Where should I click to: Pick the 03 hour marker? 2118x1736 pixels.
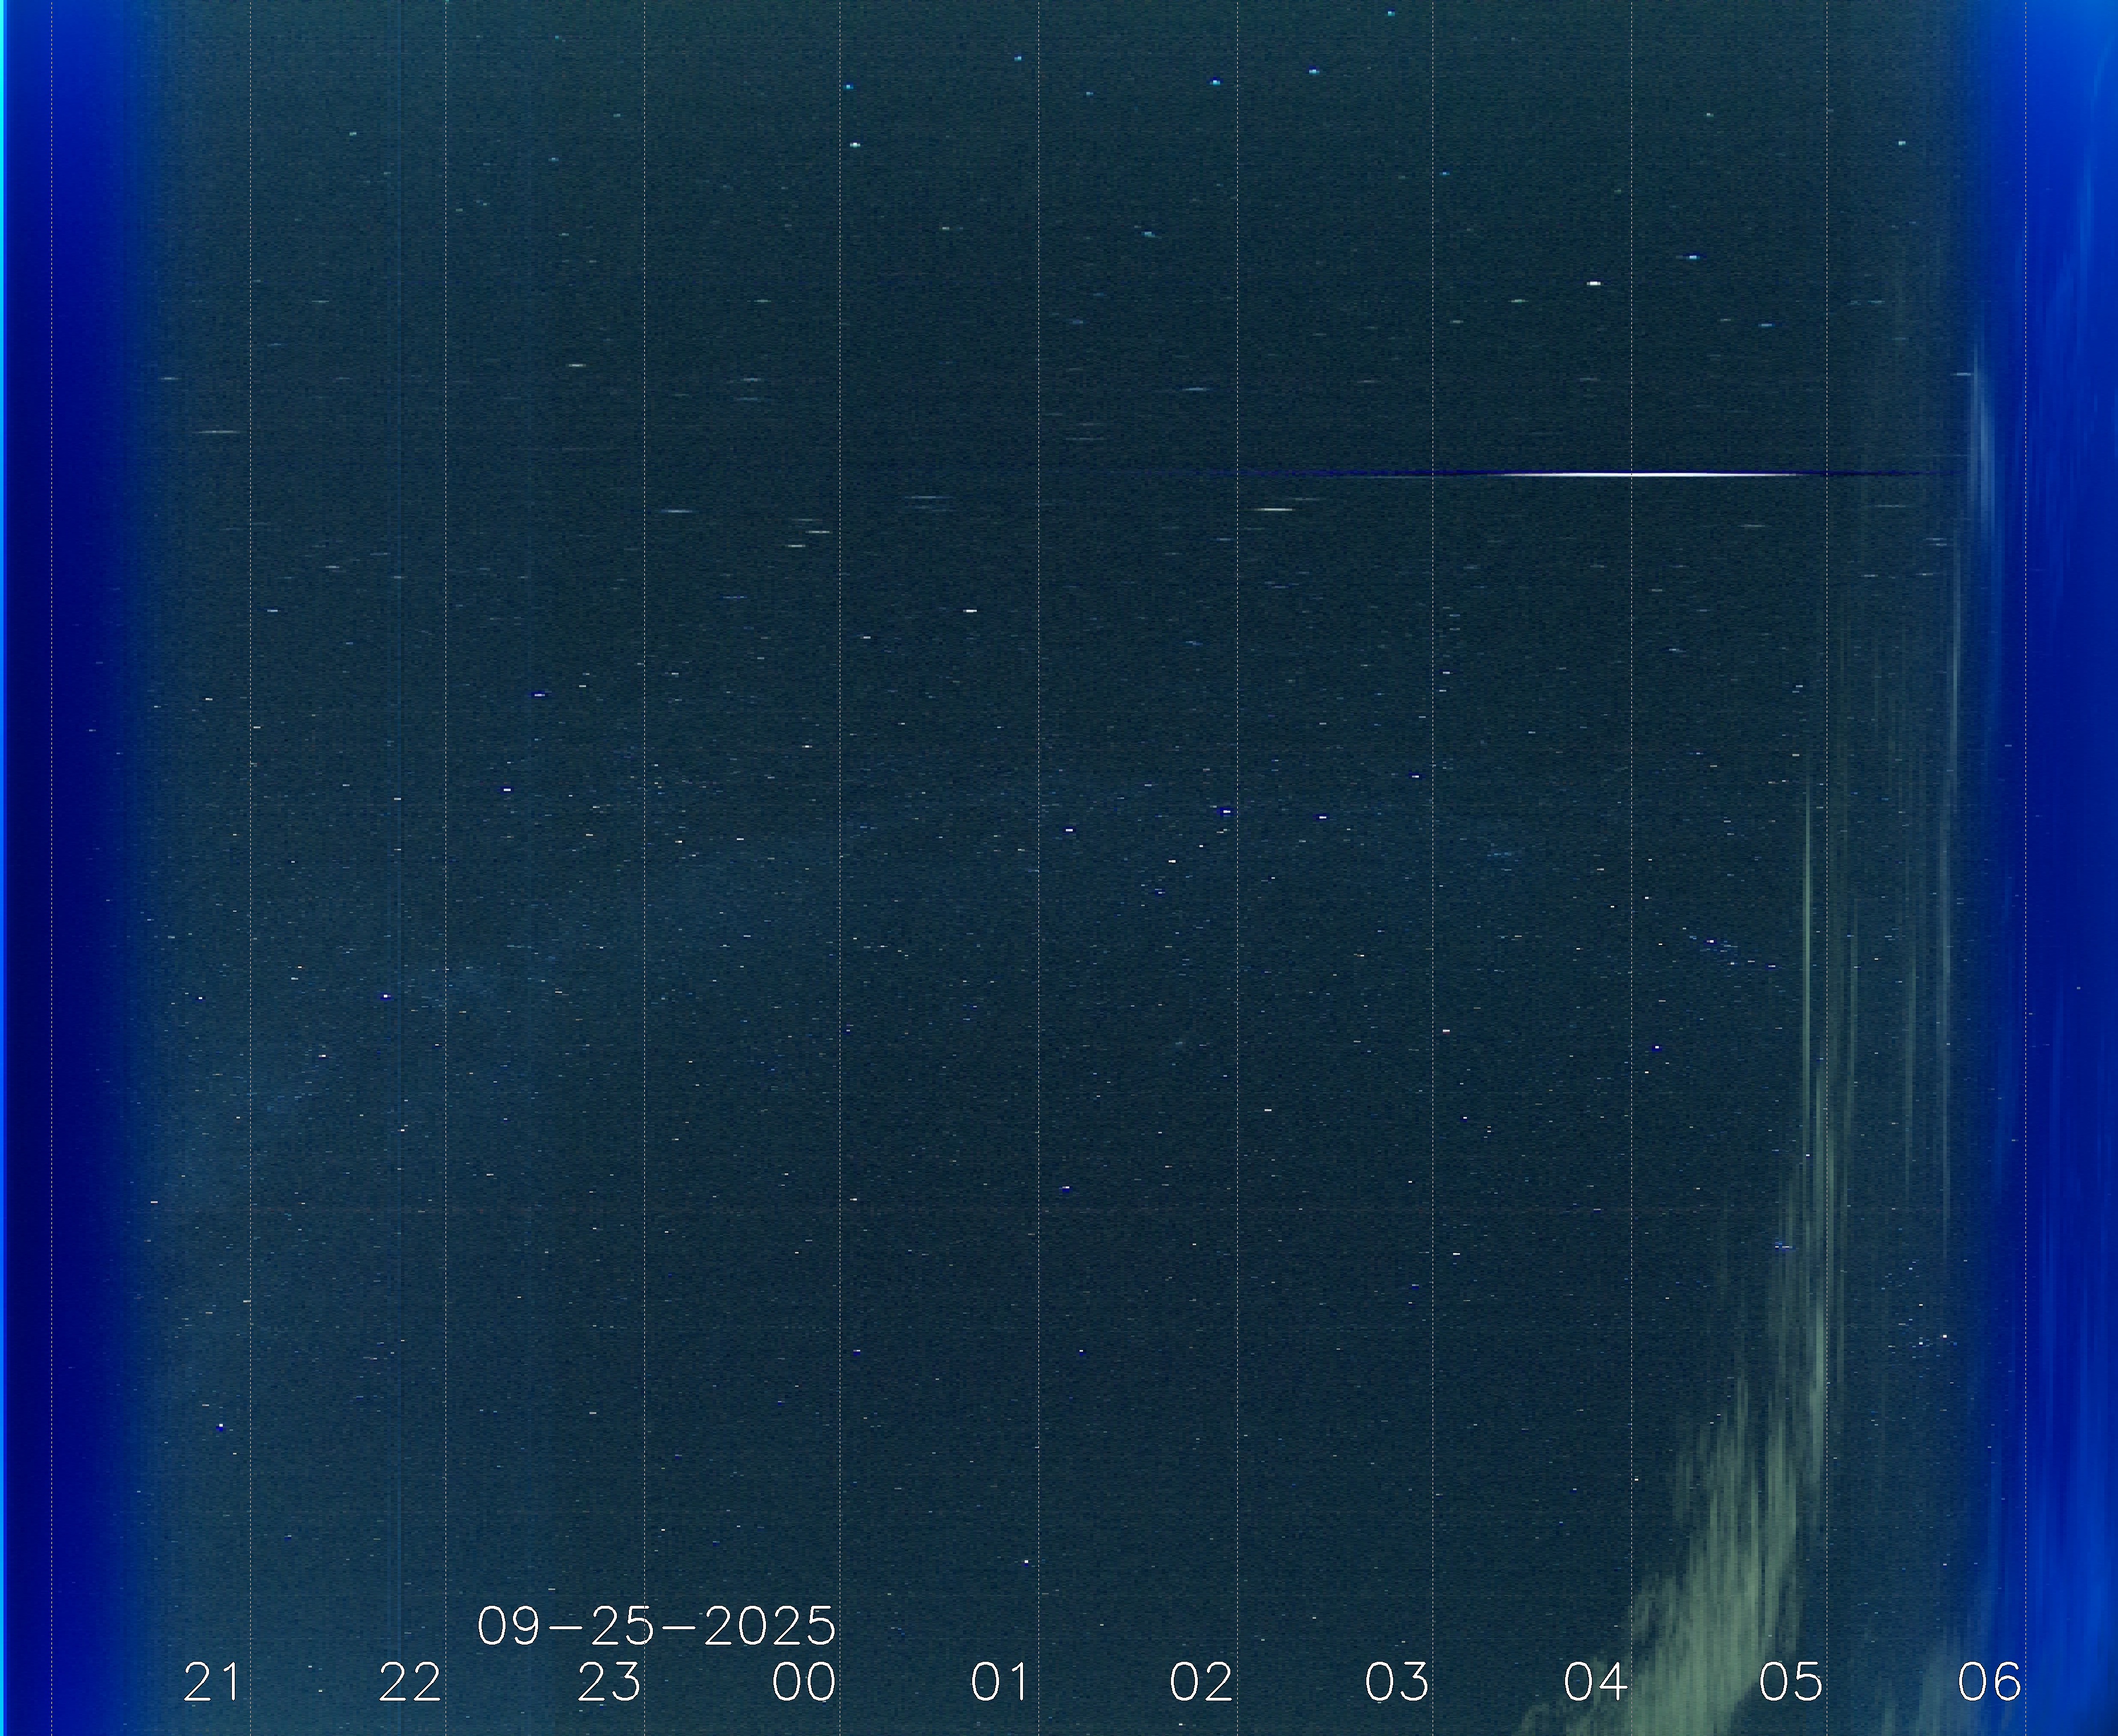1397,1683
